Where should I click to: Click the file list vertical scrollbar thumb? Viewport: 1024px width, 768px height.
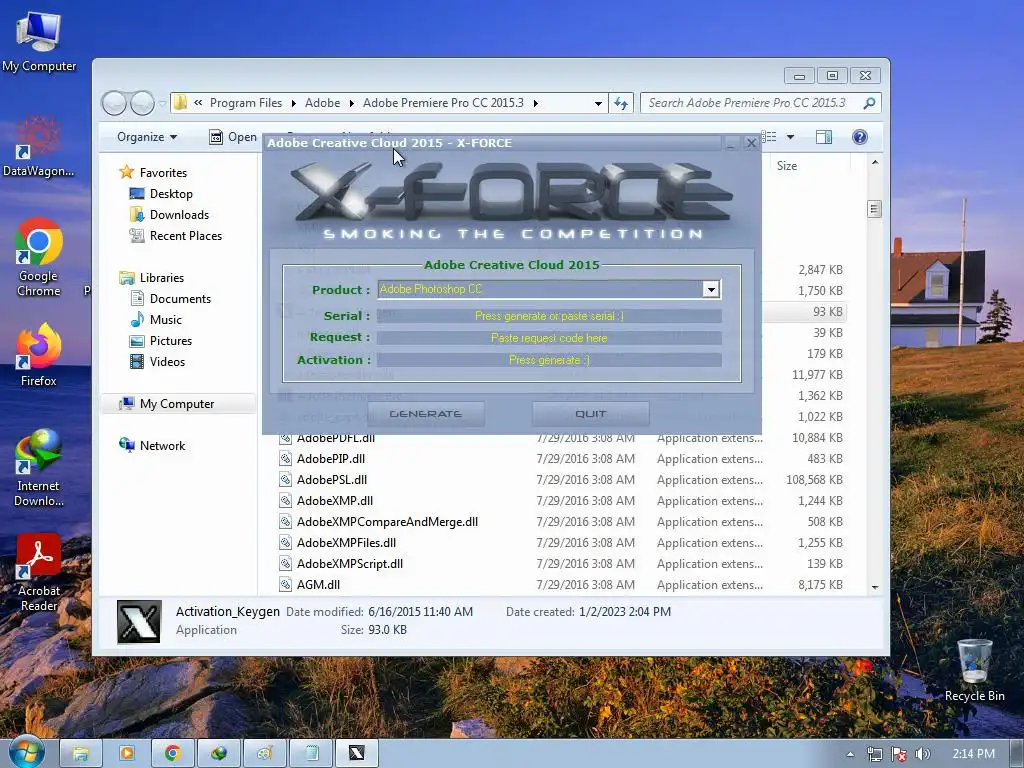(x=874, y=209)
